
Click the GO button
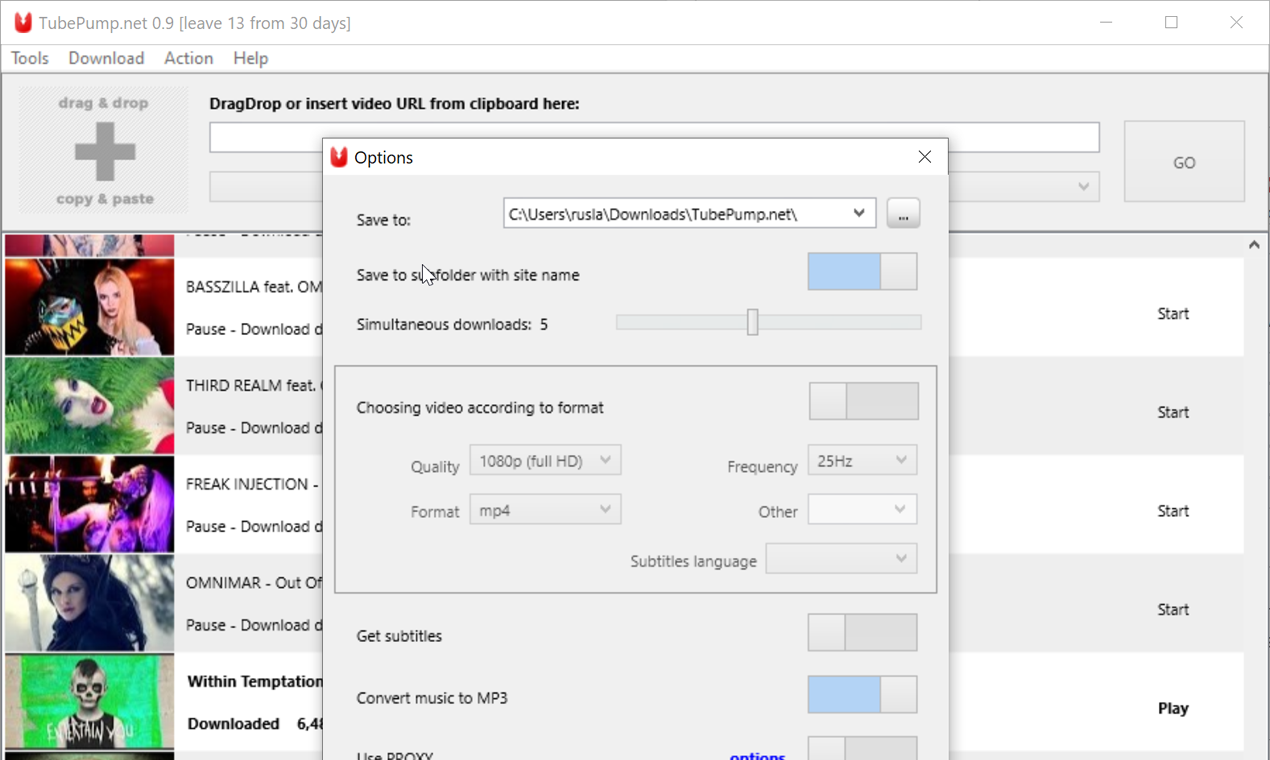[1184, 162]
